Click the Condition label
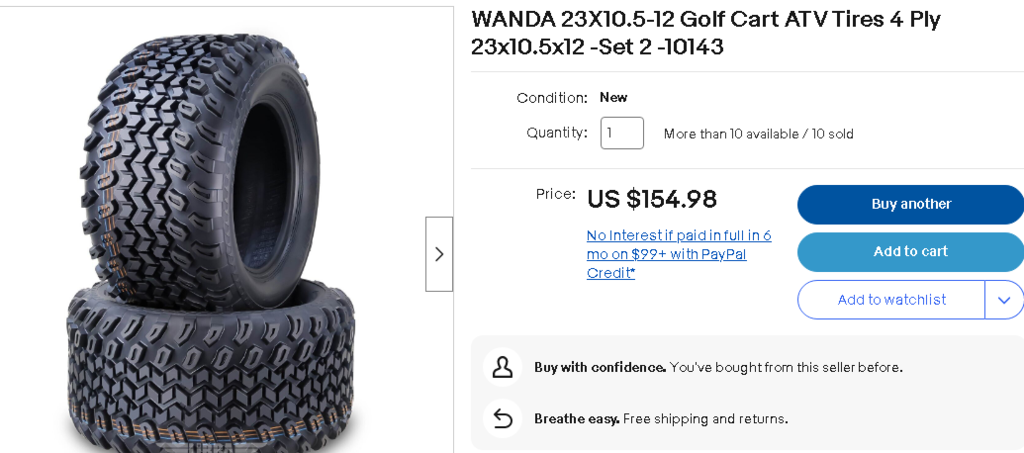Image resolution: width=1024 pixels, height=453 pixels. pyautogui.click(x=552, y=97)
